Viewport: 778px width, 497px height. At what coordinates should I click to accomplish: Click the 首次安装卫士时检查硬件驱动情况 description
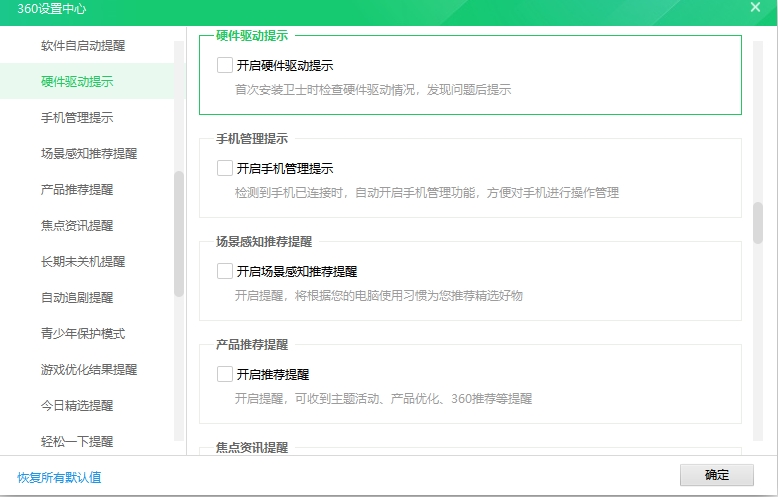pos(373,90)
